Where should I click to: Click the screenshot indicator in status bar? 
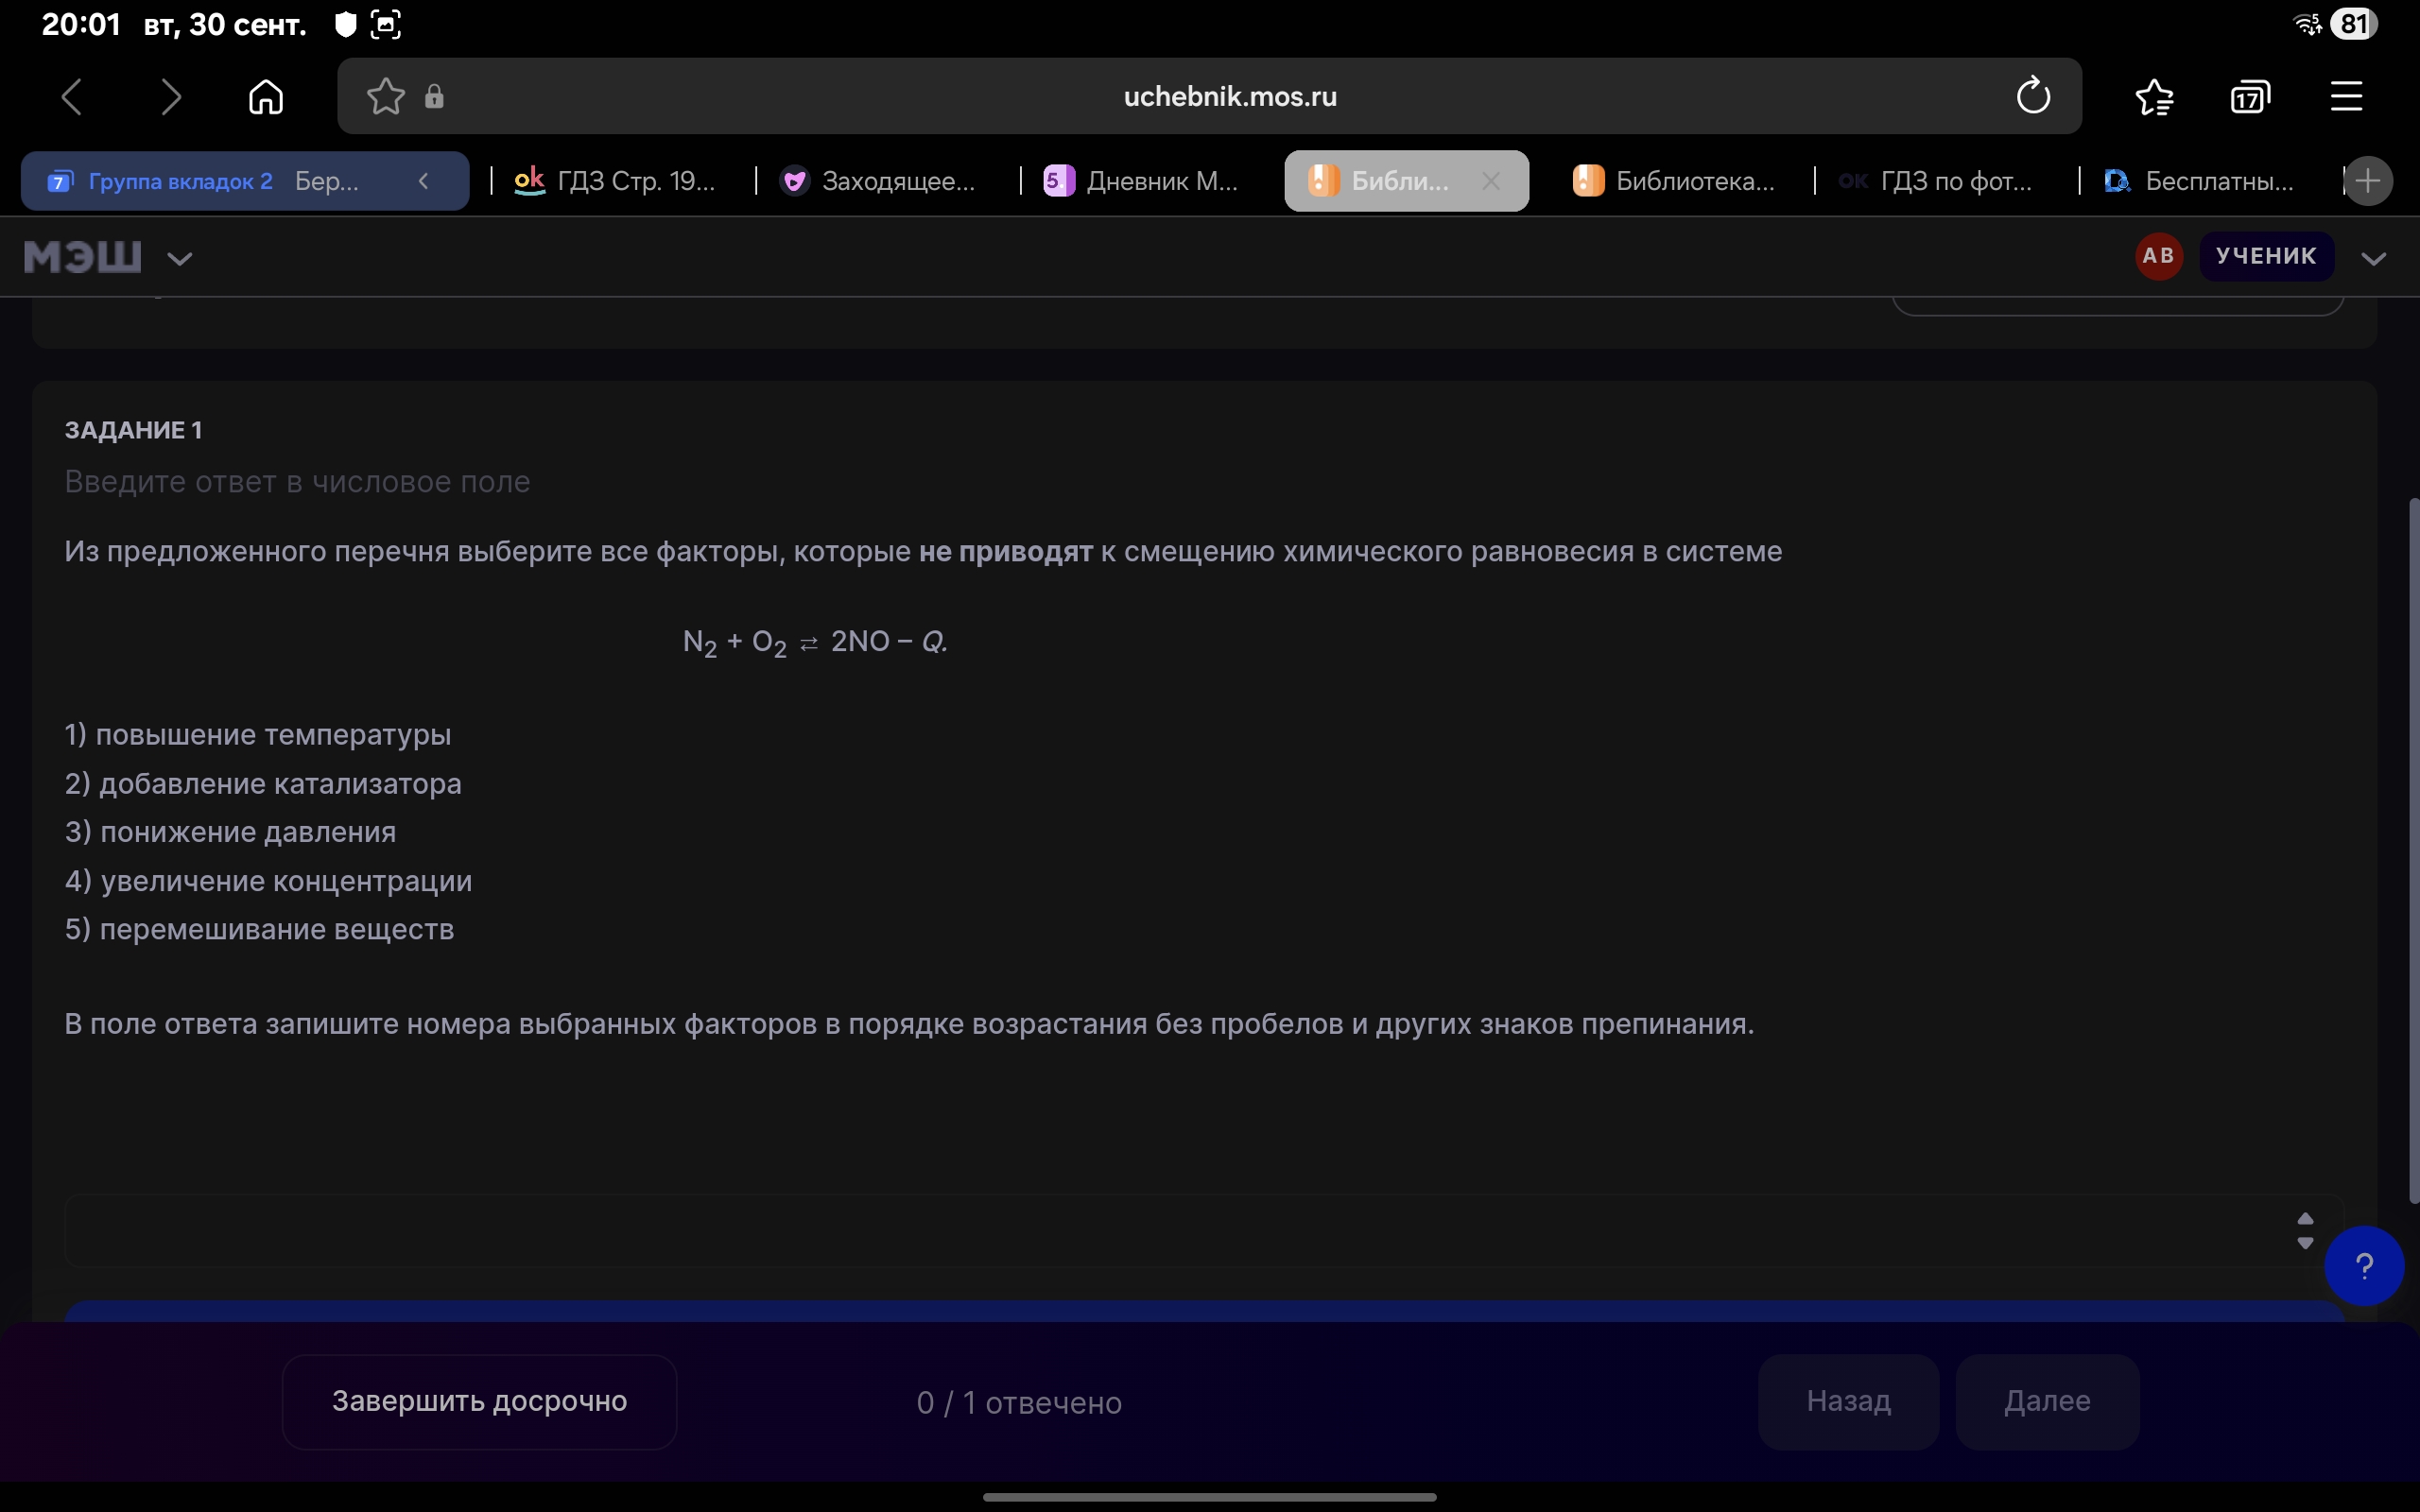[386, 24]
